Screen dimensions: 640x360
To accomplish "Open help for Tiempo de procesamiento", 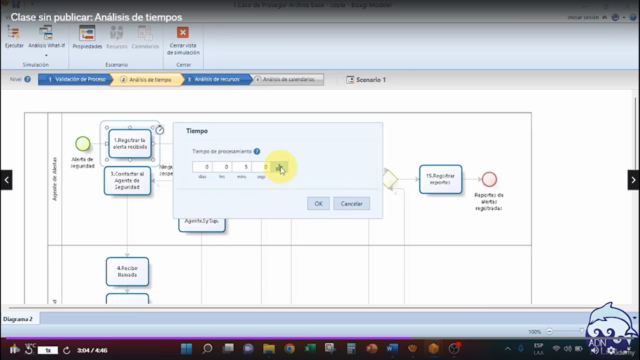I will pyautogui.click(x=257, y=151).
